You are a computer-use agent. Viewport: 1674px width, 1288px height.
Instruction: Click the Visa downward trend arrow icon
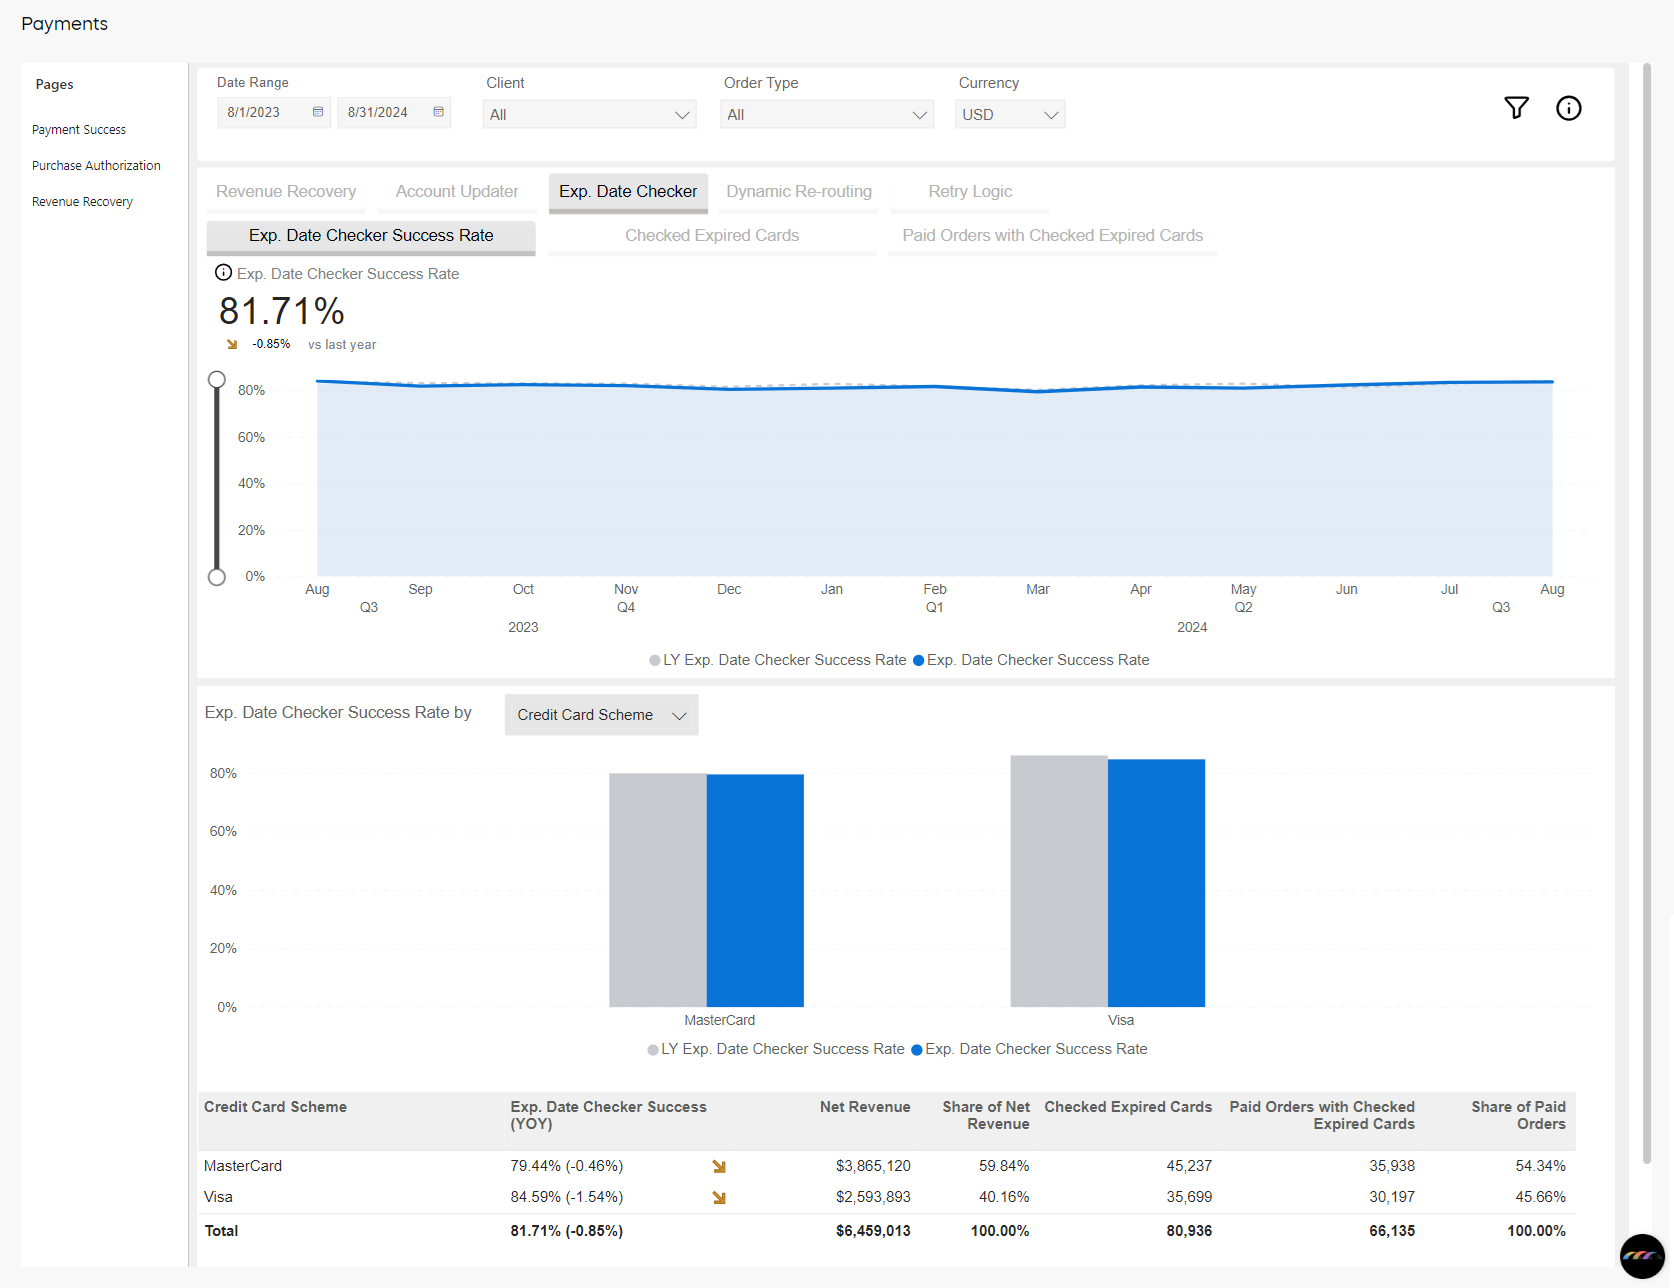click(719, 1197)
